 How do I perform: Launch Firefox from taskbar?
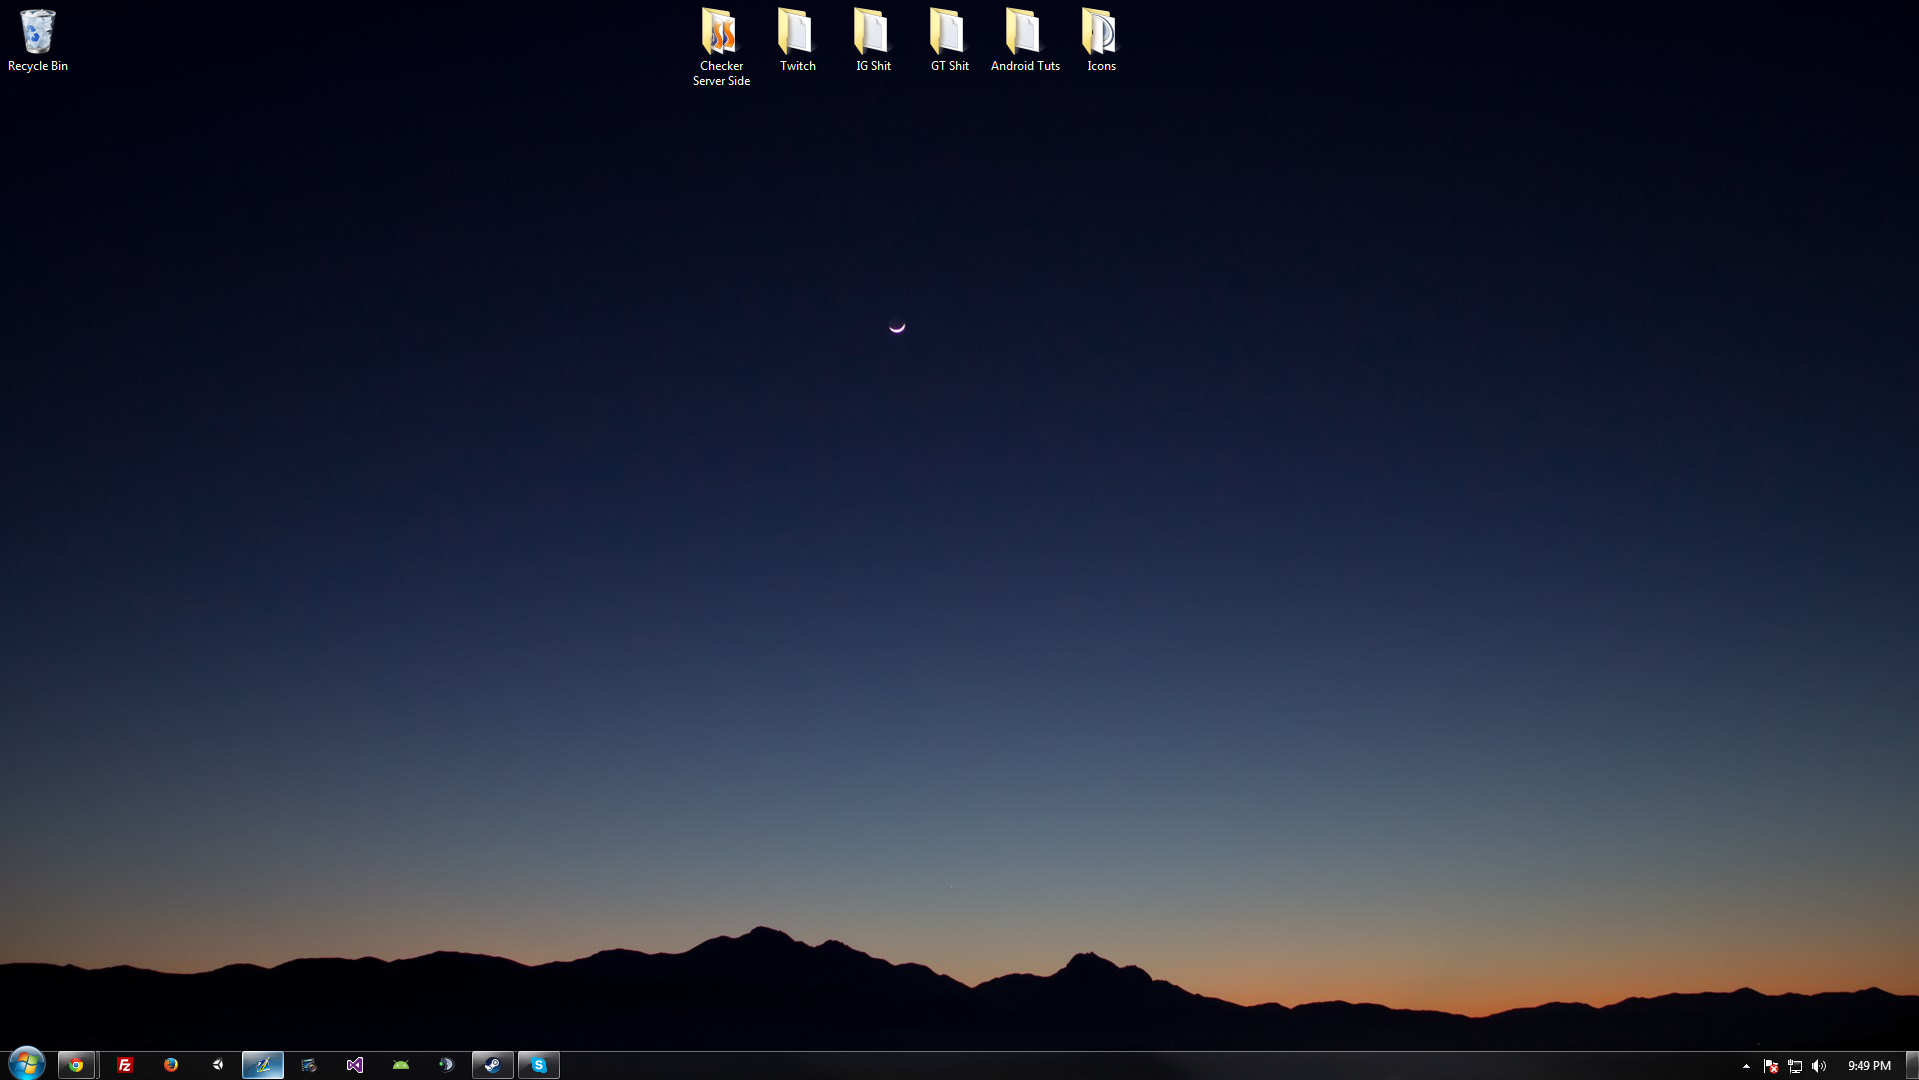click(171, 1065)
